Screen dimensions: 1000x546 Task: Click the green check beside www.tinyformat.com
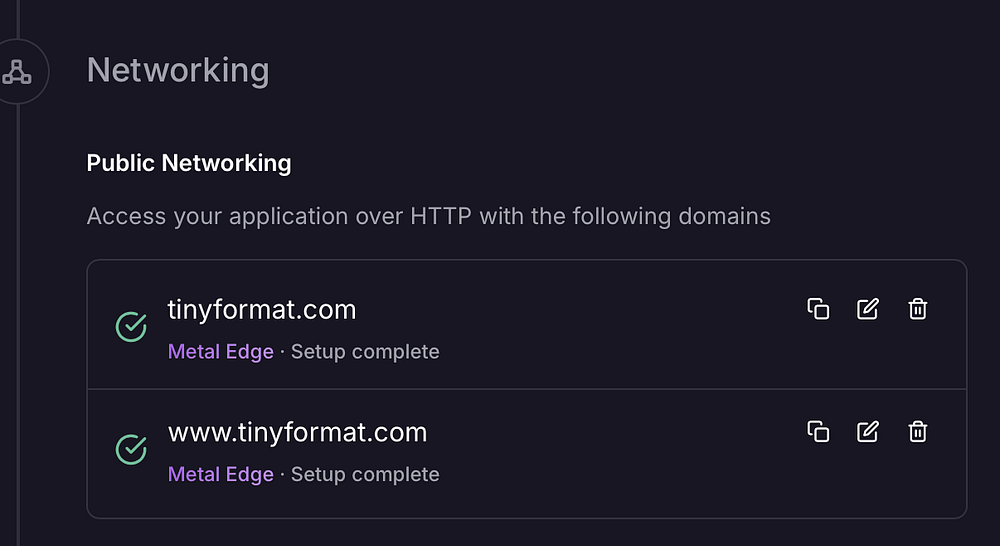131,449
